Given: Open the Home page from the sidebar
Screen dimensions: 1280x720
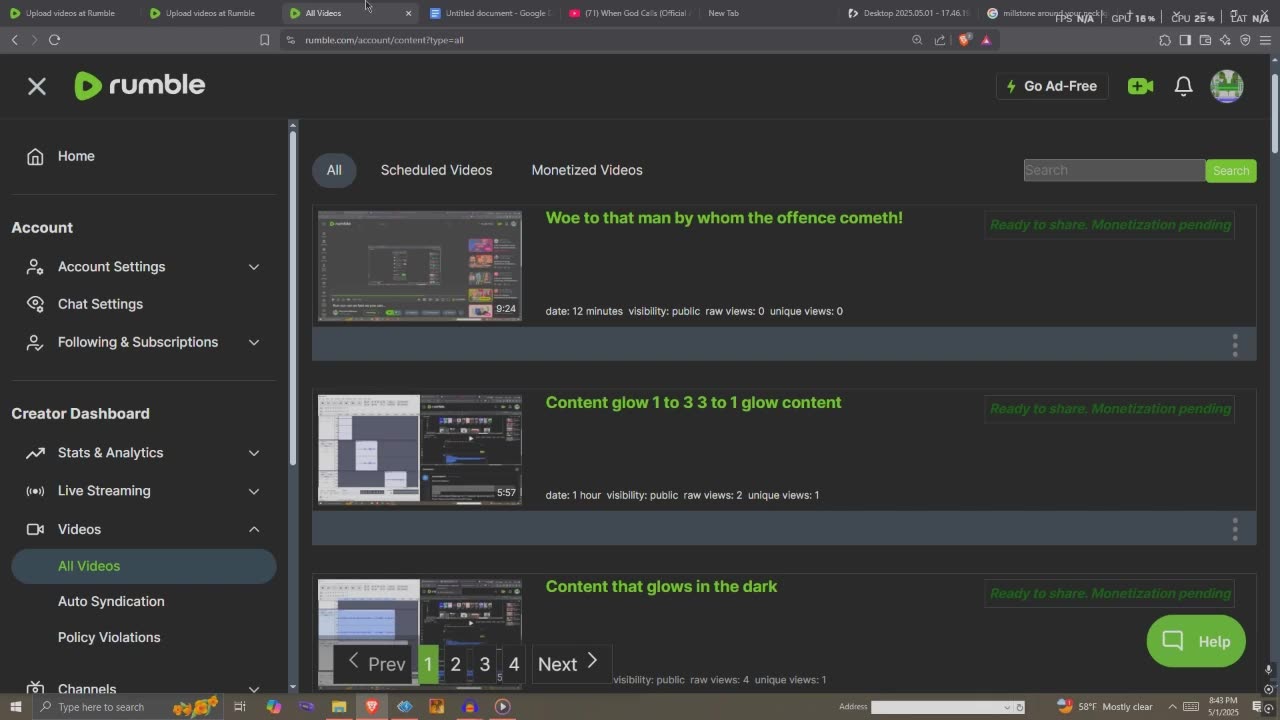Looking at the screenshot, I should [x=76, y=156].
